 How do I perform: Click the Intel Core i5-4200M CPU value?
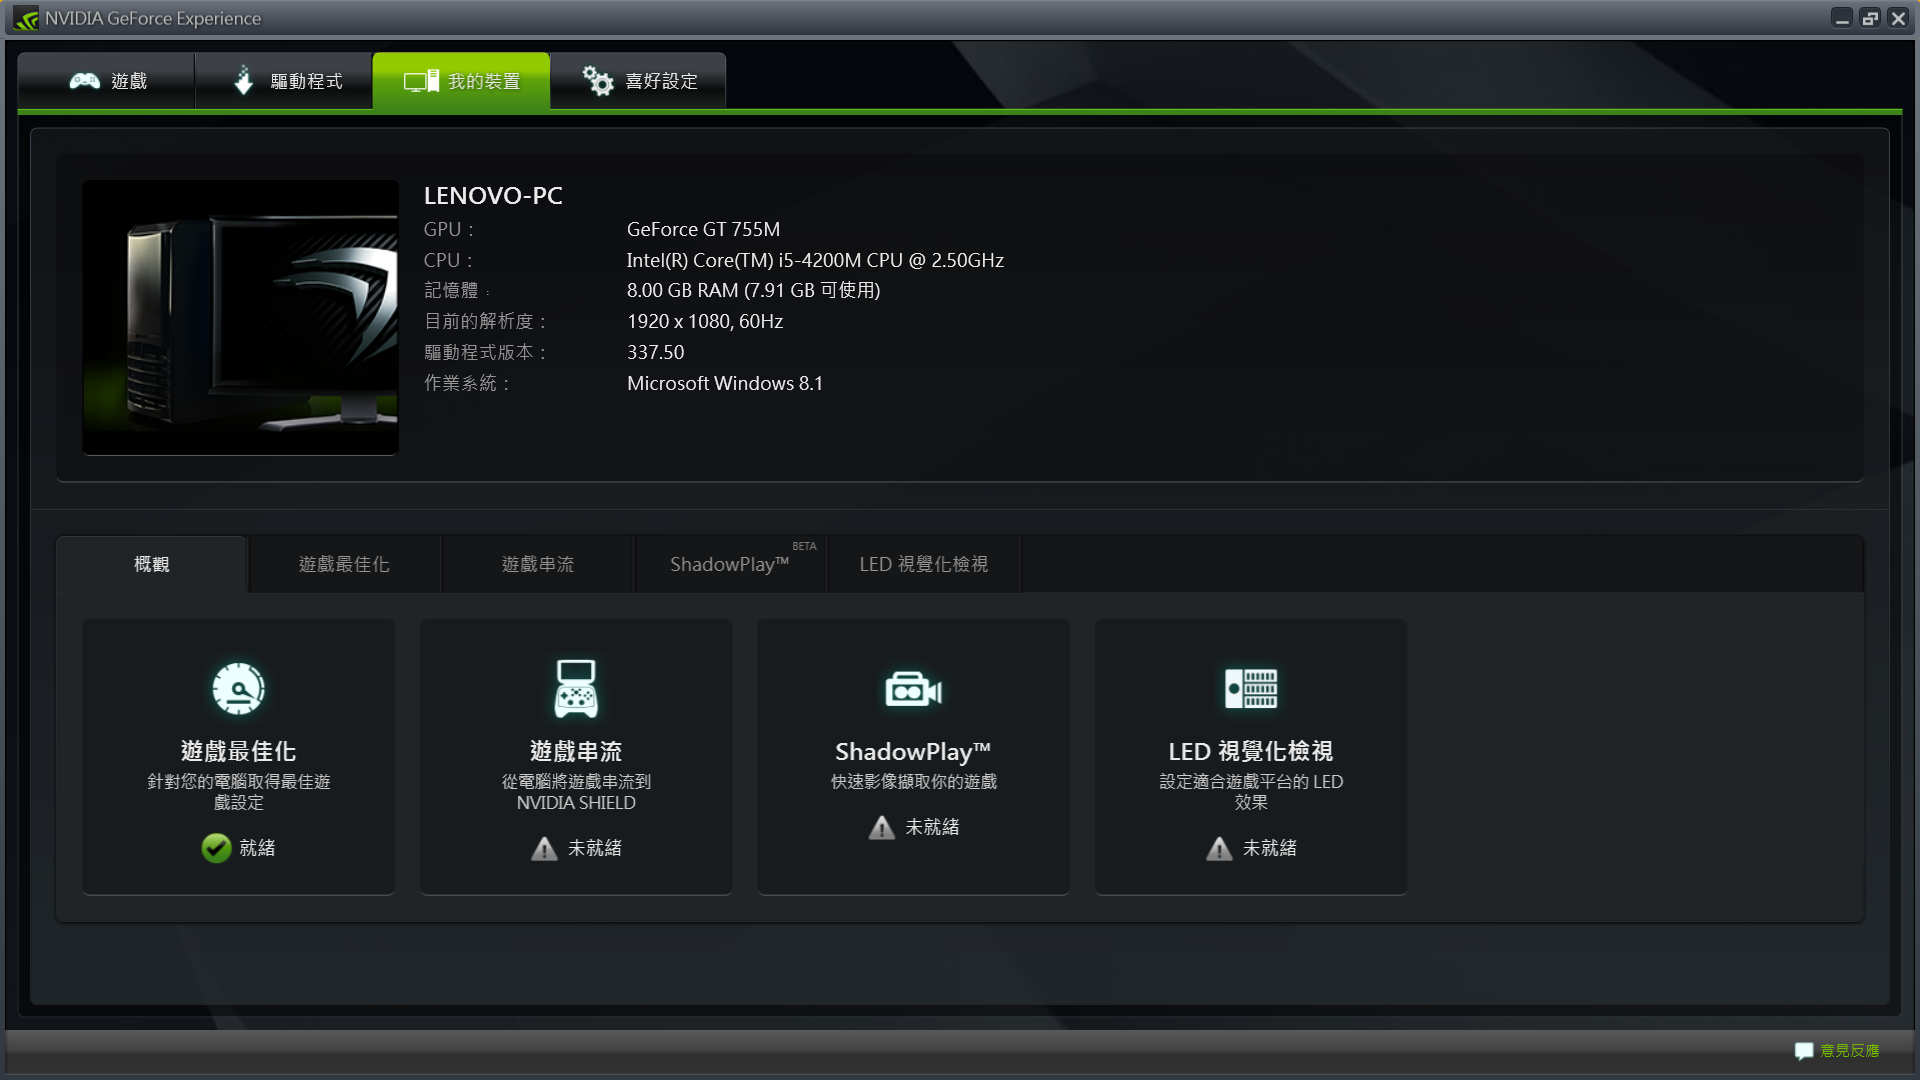[815, 260]
